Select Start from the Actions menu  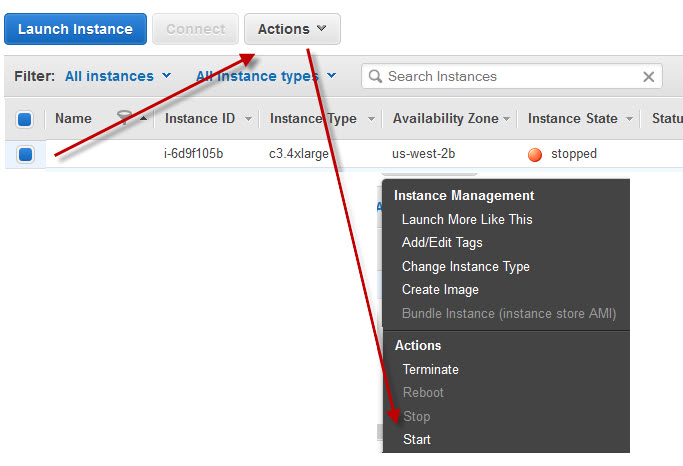417,439
